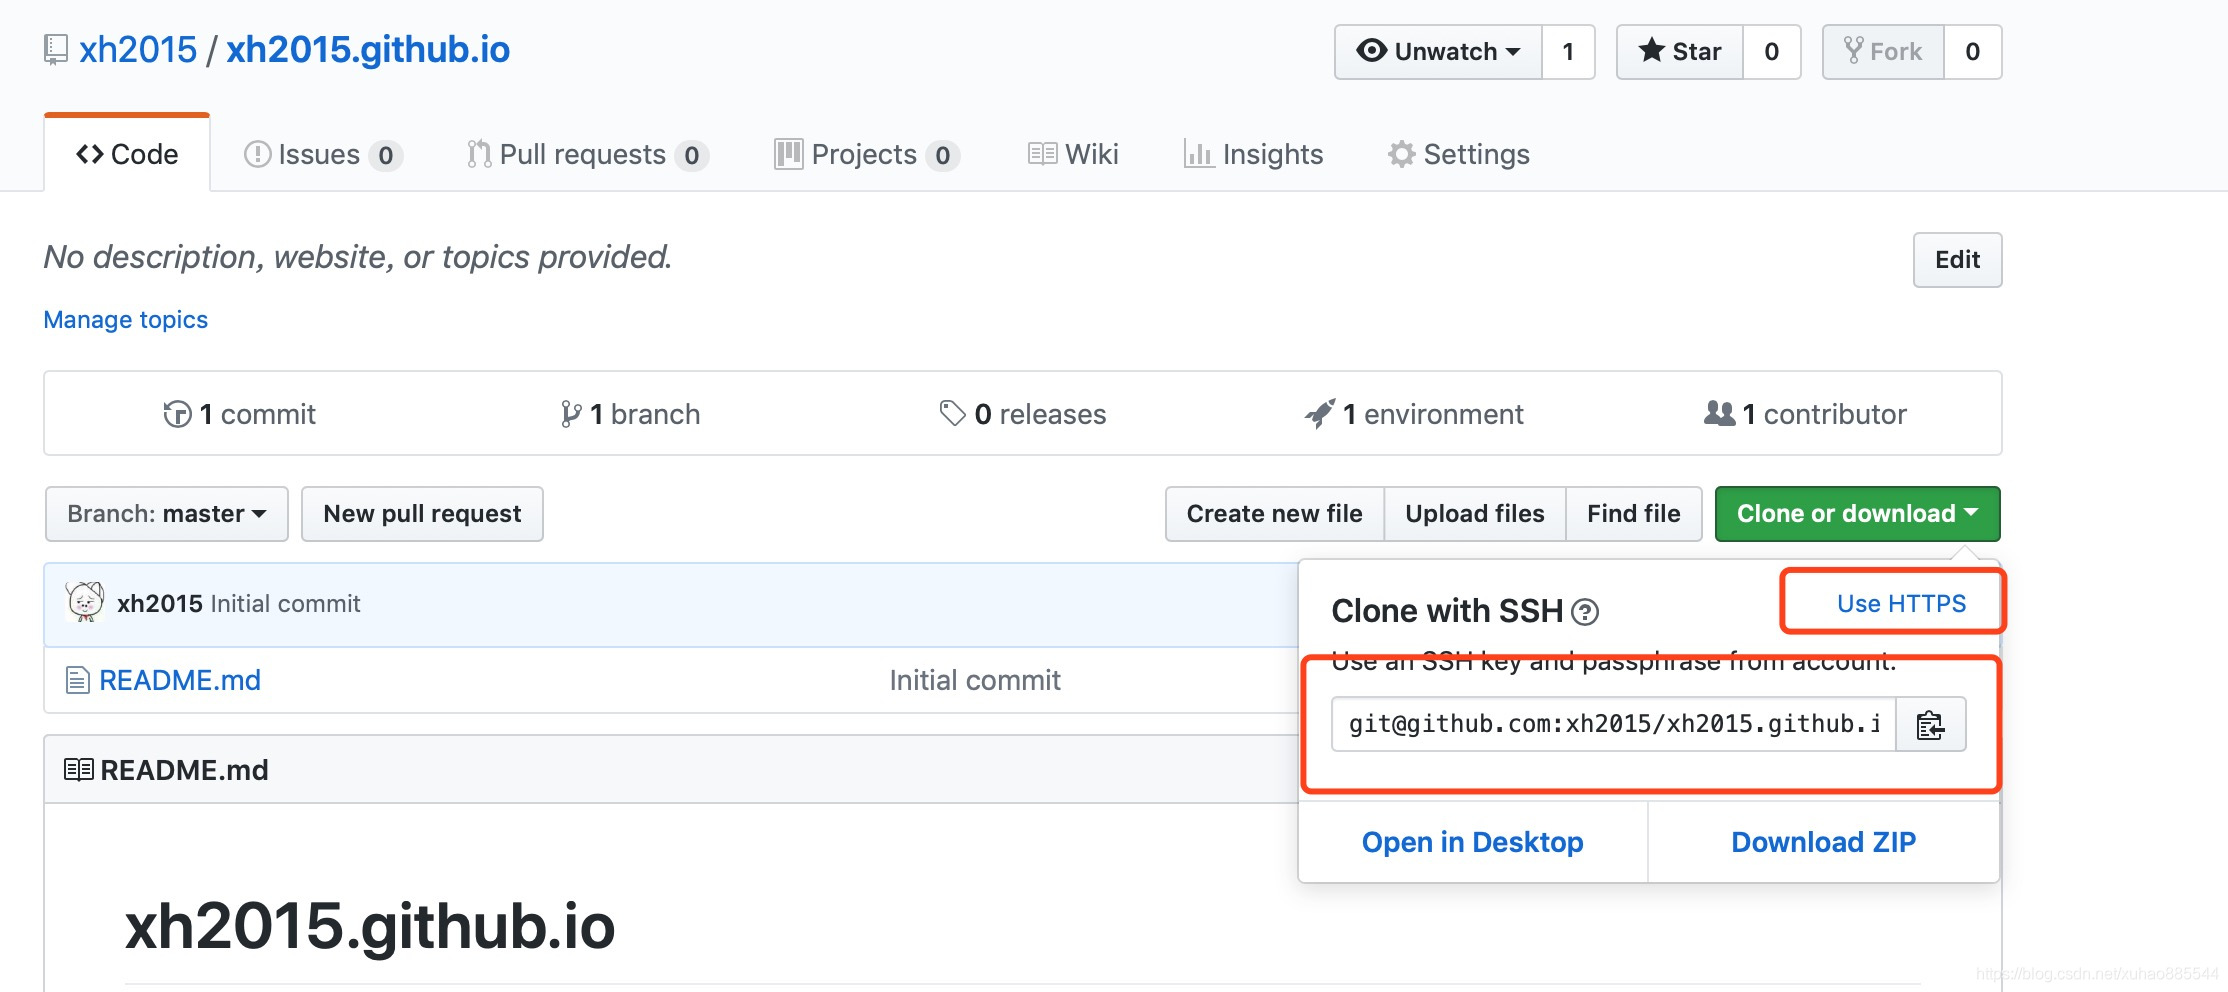View the 1 branch list

tap(630, 414)
